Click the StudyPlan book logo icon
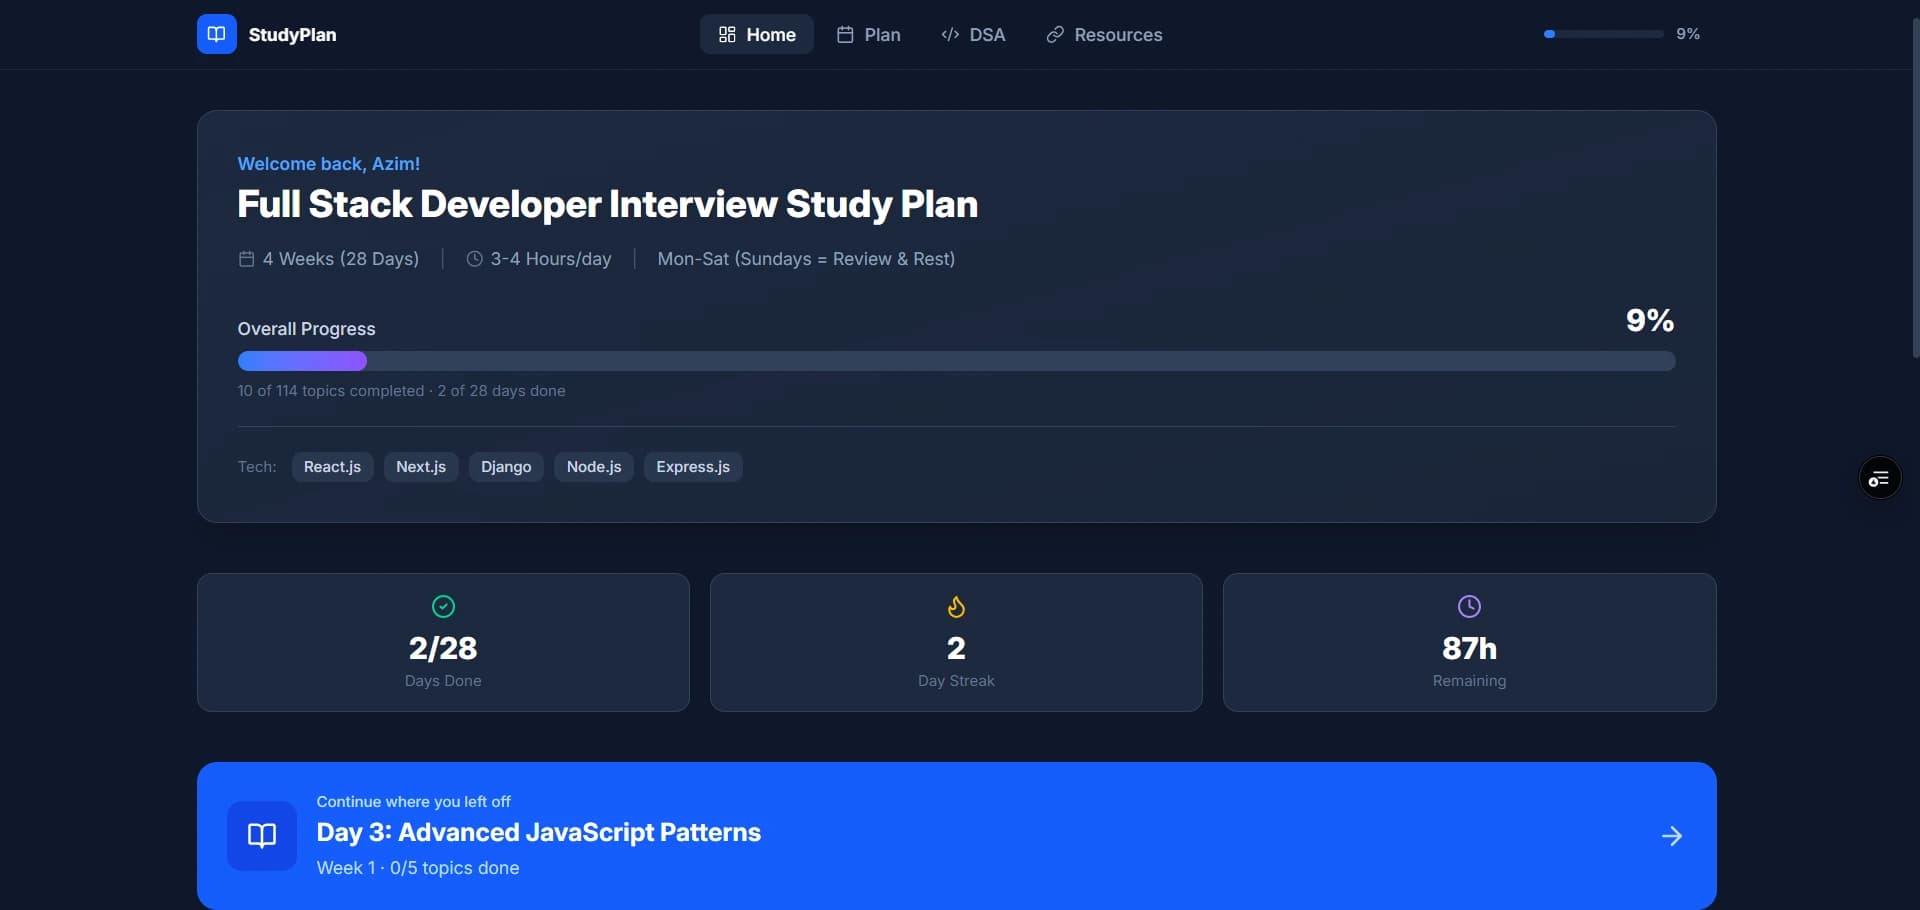1920x910 pixels. tap(216, 34)
